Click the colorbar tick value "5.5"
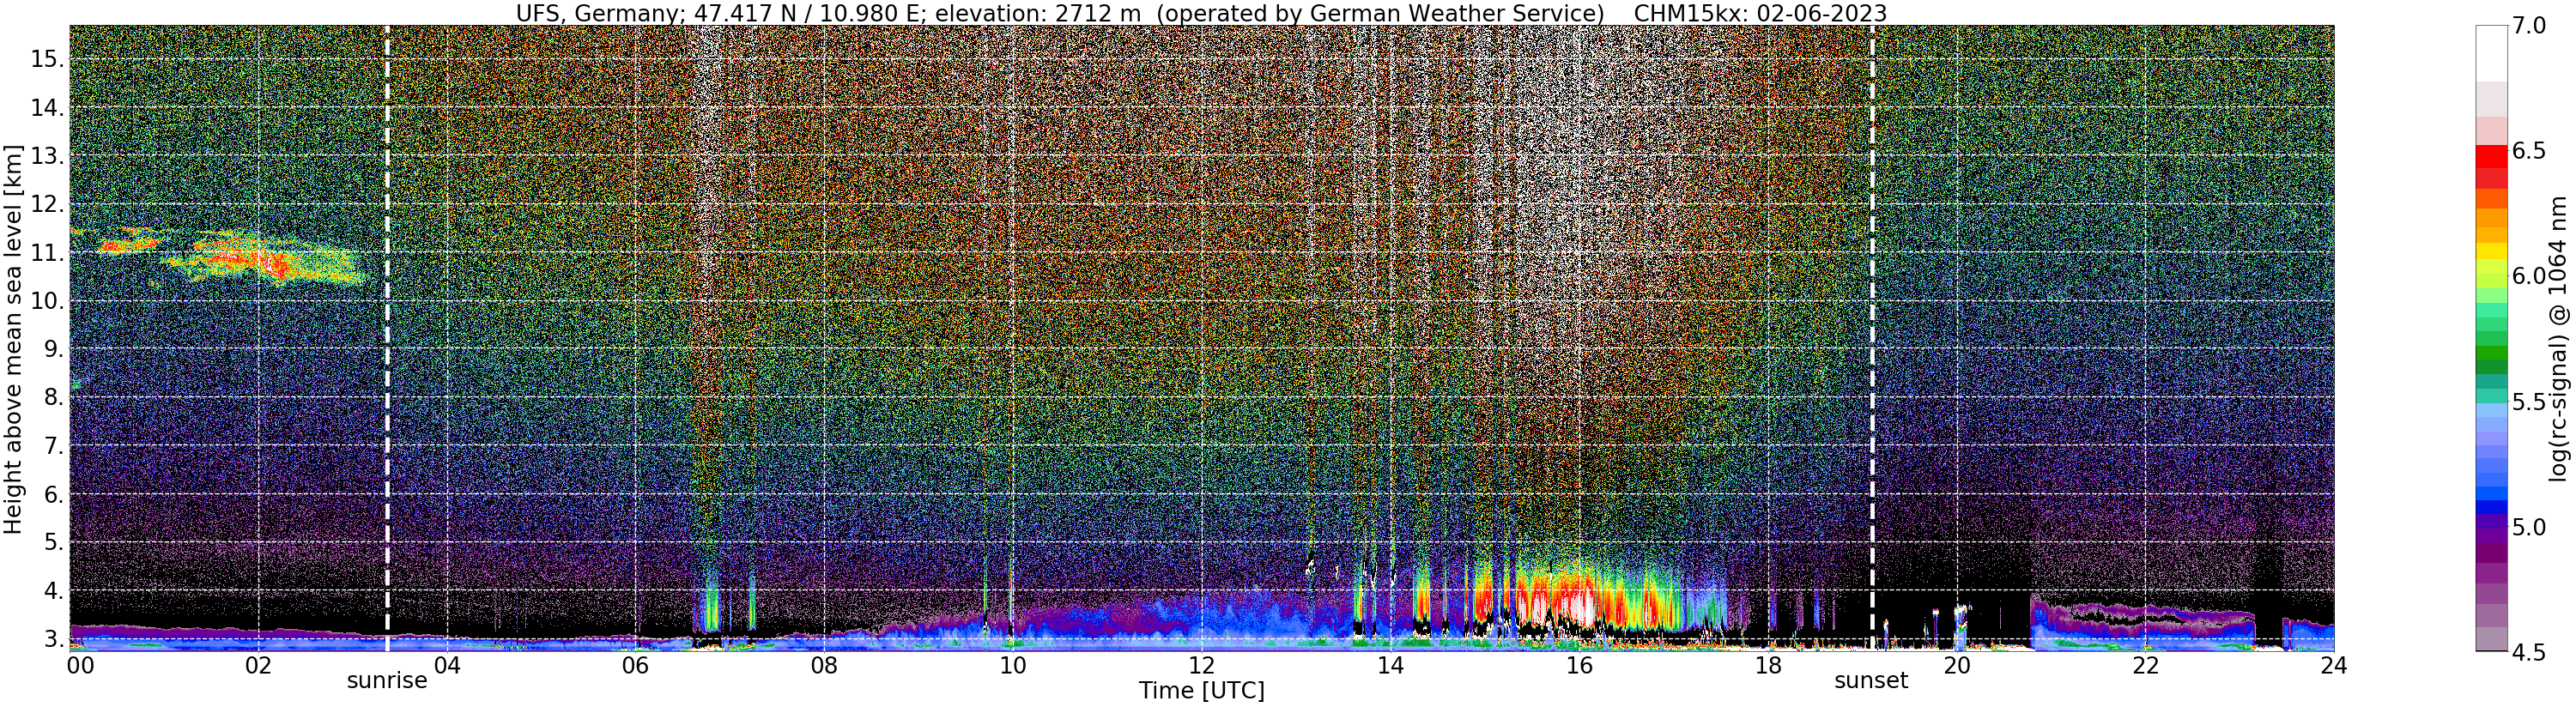Image resolution: width=2576 pixels, height=707 pixels. [x=2529, y=402]
